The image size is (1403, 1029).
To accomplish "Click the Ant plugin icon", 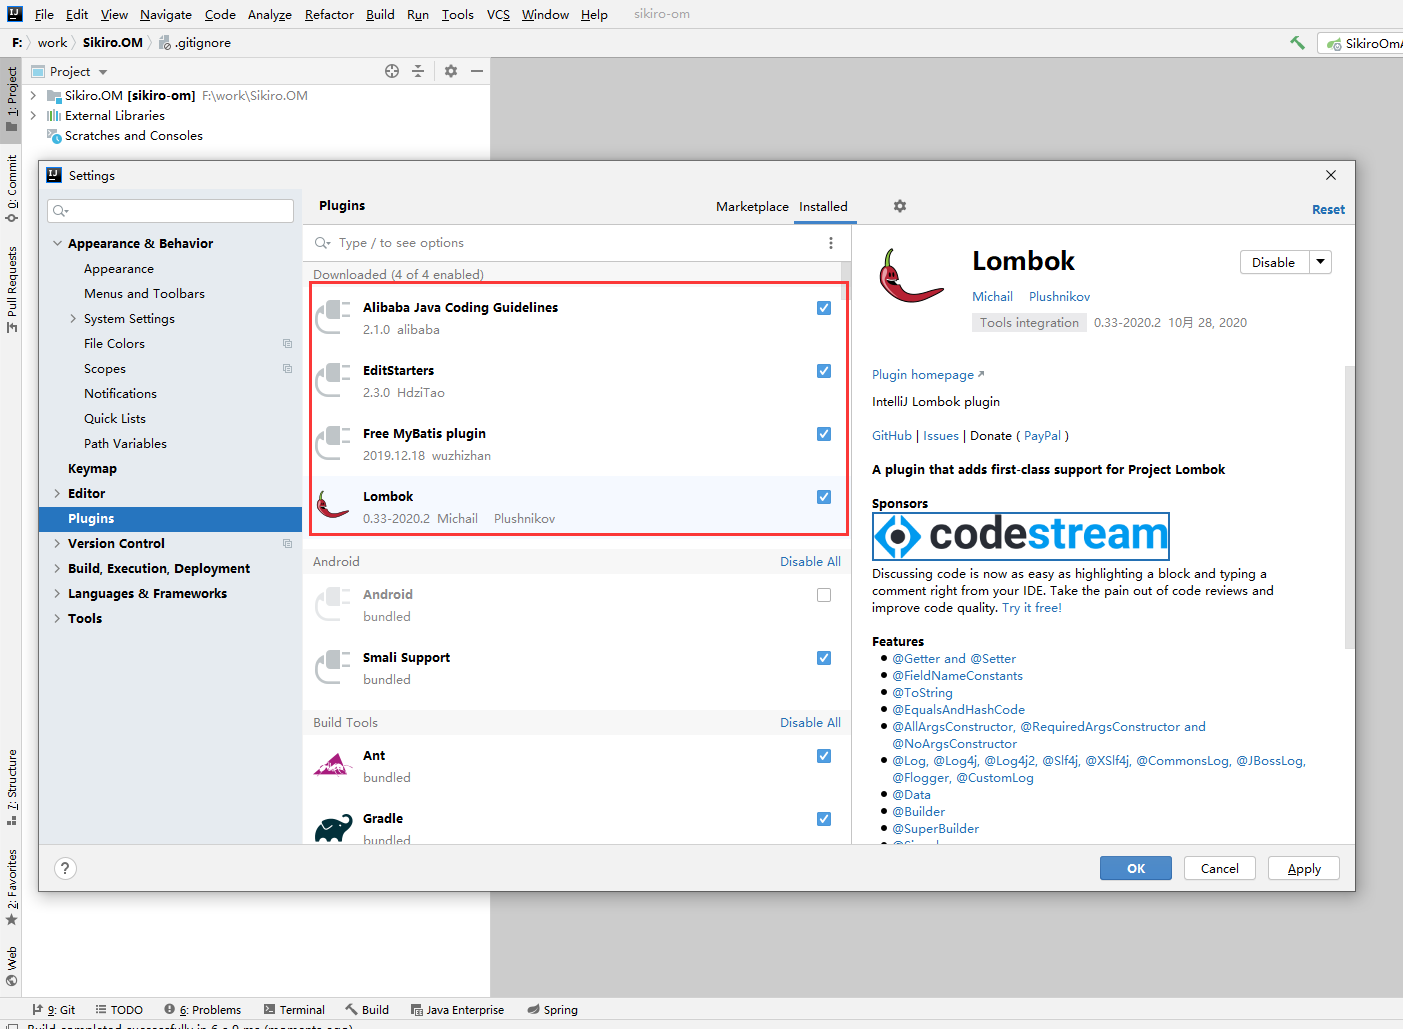I will [x=333, y=766].
